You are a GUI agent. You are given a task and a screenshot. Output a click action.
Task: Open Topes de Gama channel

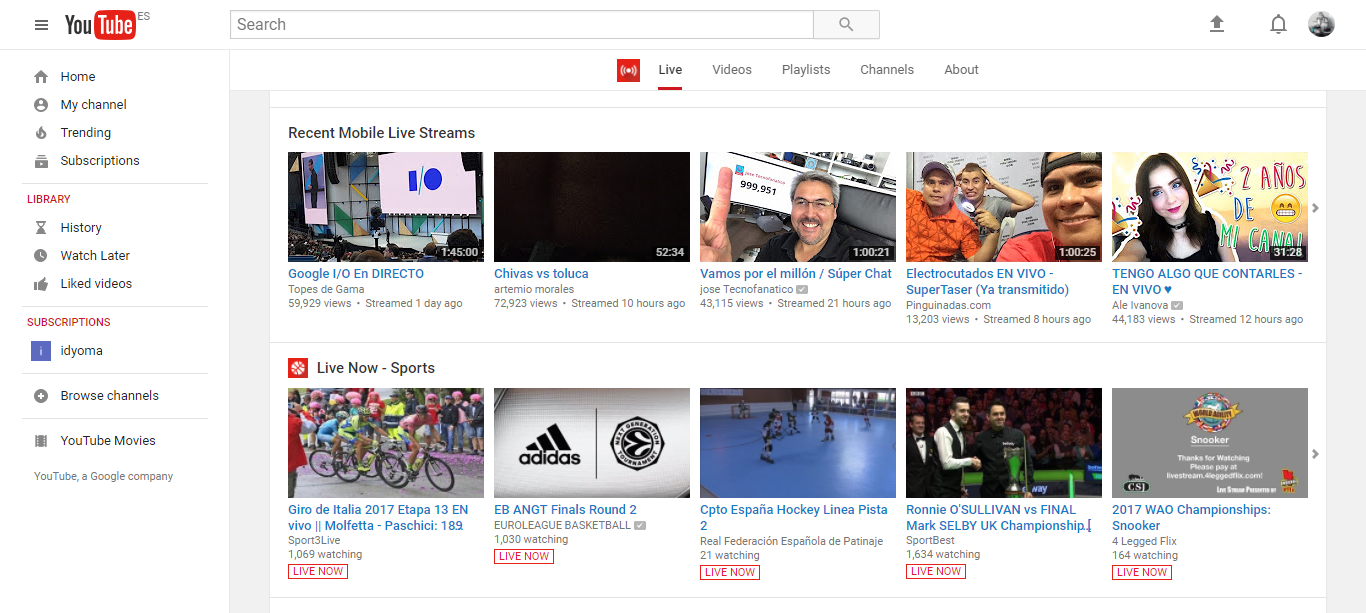click(x=326, y=290)
